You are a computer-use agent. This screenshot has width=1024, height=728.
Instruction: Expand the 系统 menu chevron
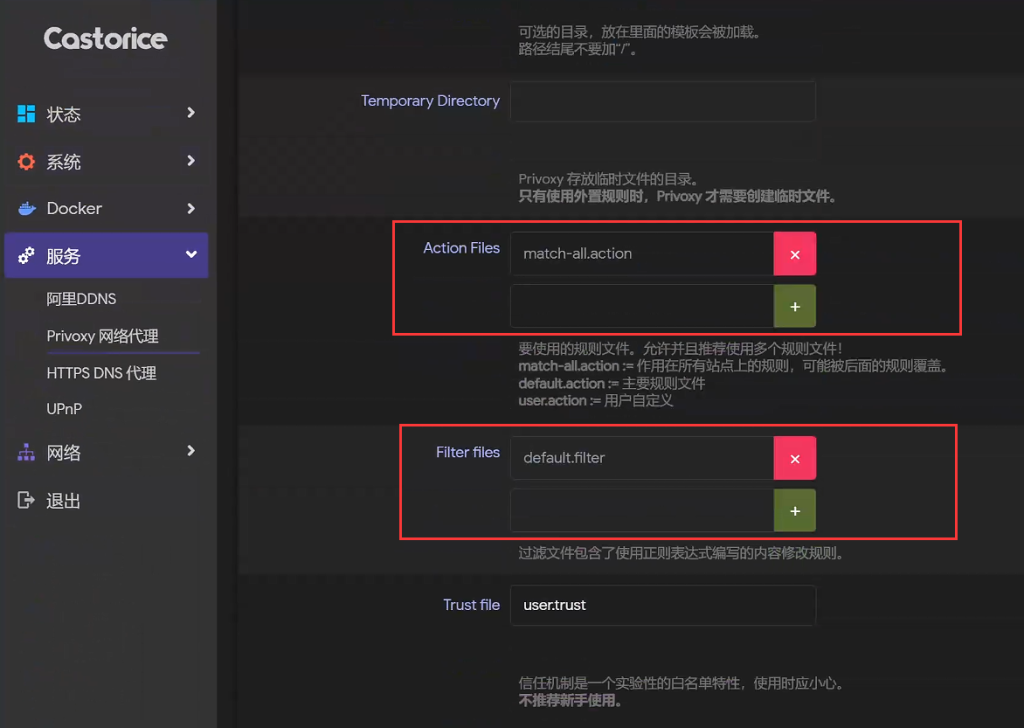190,160
